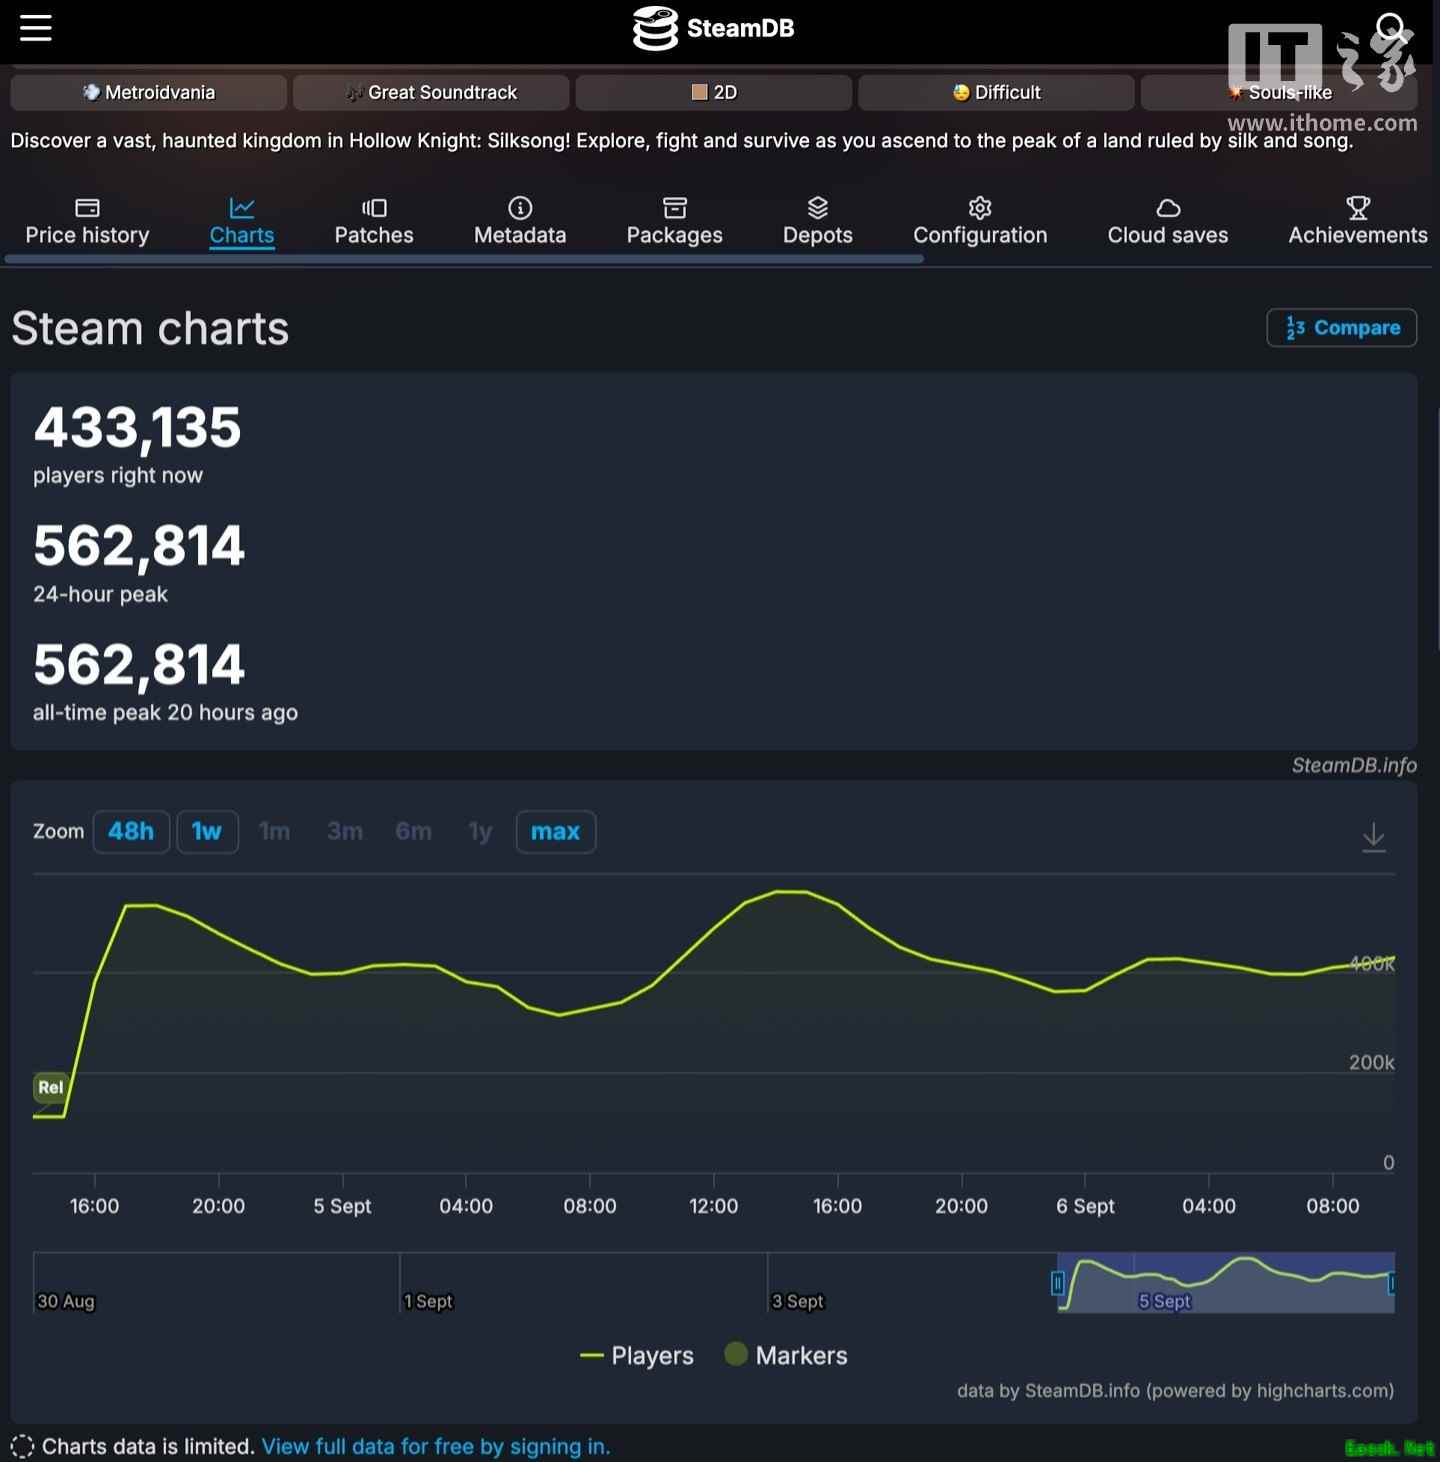Toggle the Markers series visibility
1440x1462 pixels.
(x=786, y=1355)
